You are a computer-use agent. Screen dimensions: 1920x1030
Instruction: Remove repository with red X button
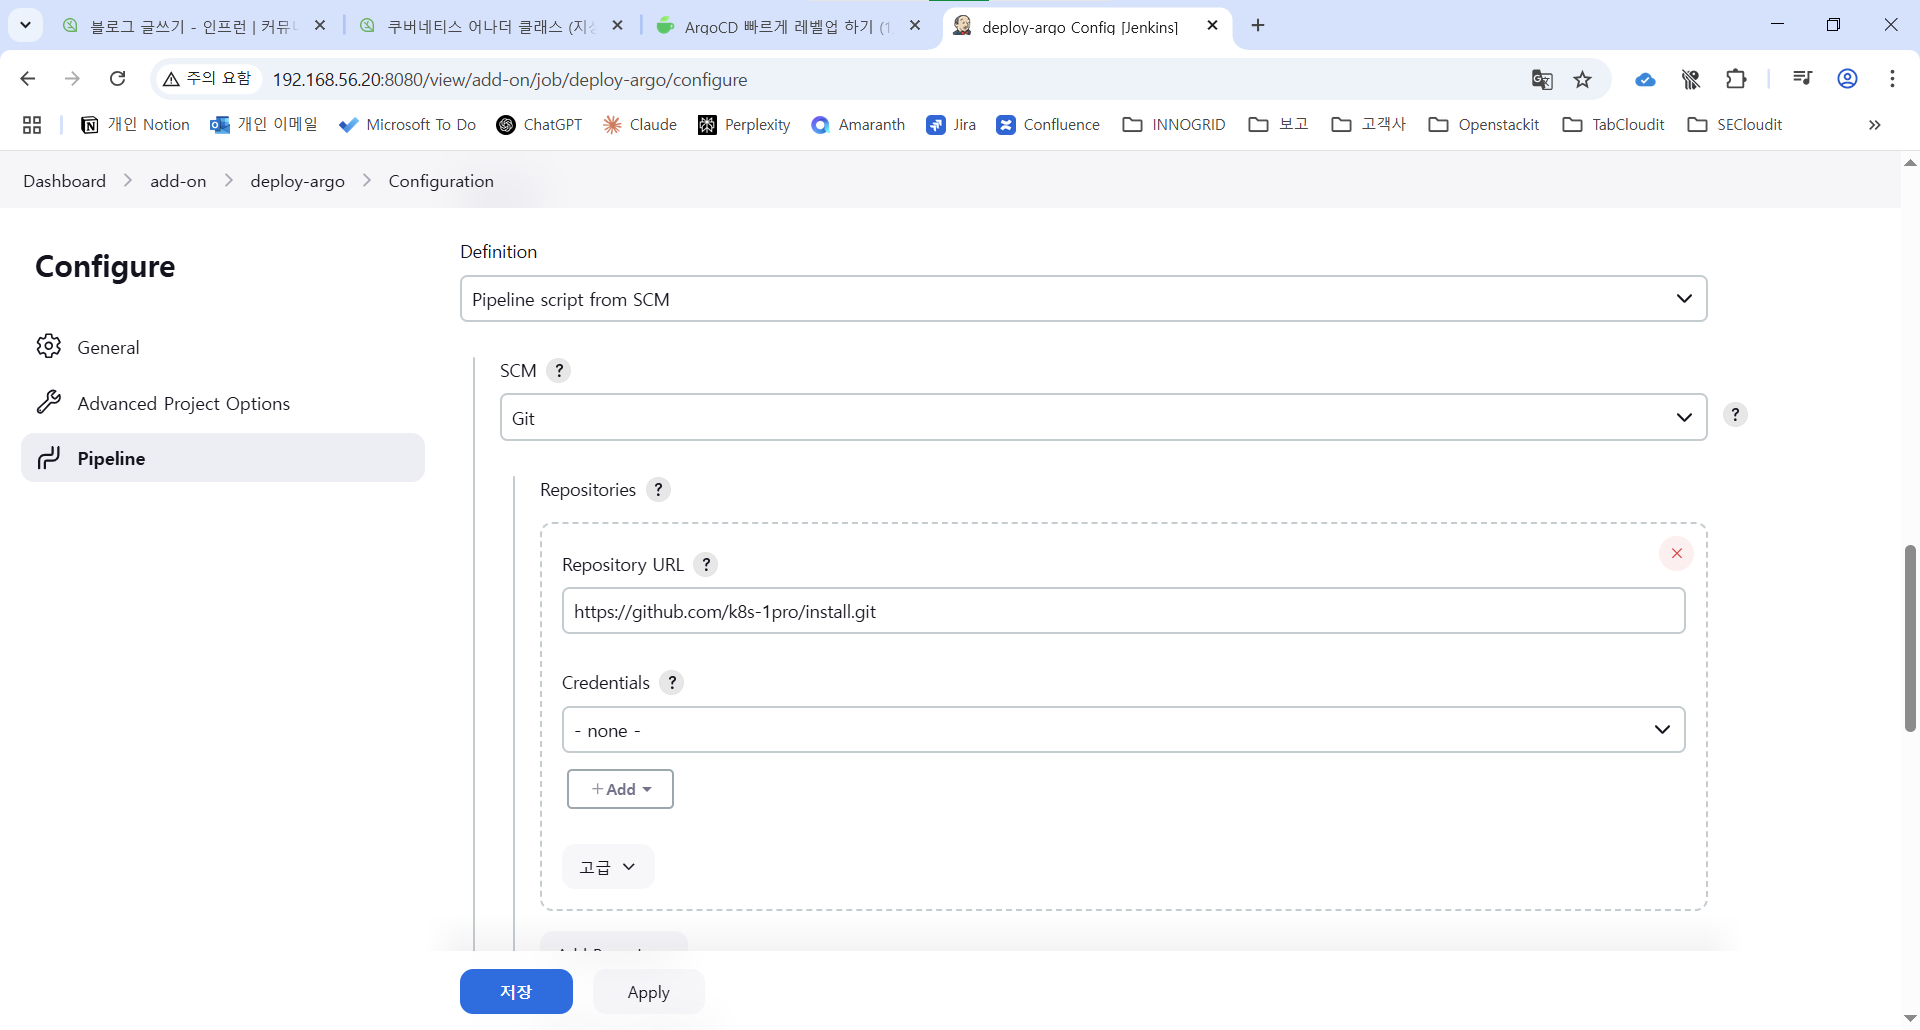[1676, 553]
